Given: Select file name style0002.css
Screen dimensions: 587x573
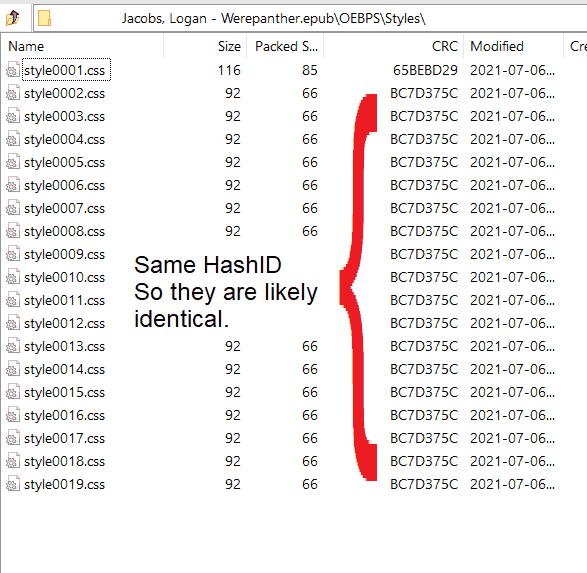Looking at the screenshot, I should tap(64, 93).
